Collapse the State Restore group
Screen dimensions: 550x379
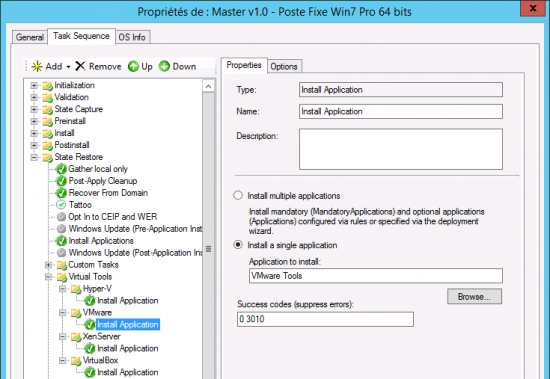click(x=34, y=157)
